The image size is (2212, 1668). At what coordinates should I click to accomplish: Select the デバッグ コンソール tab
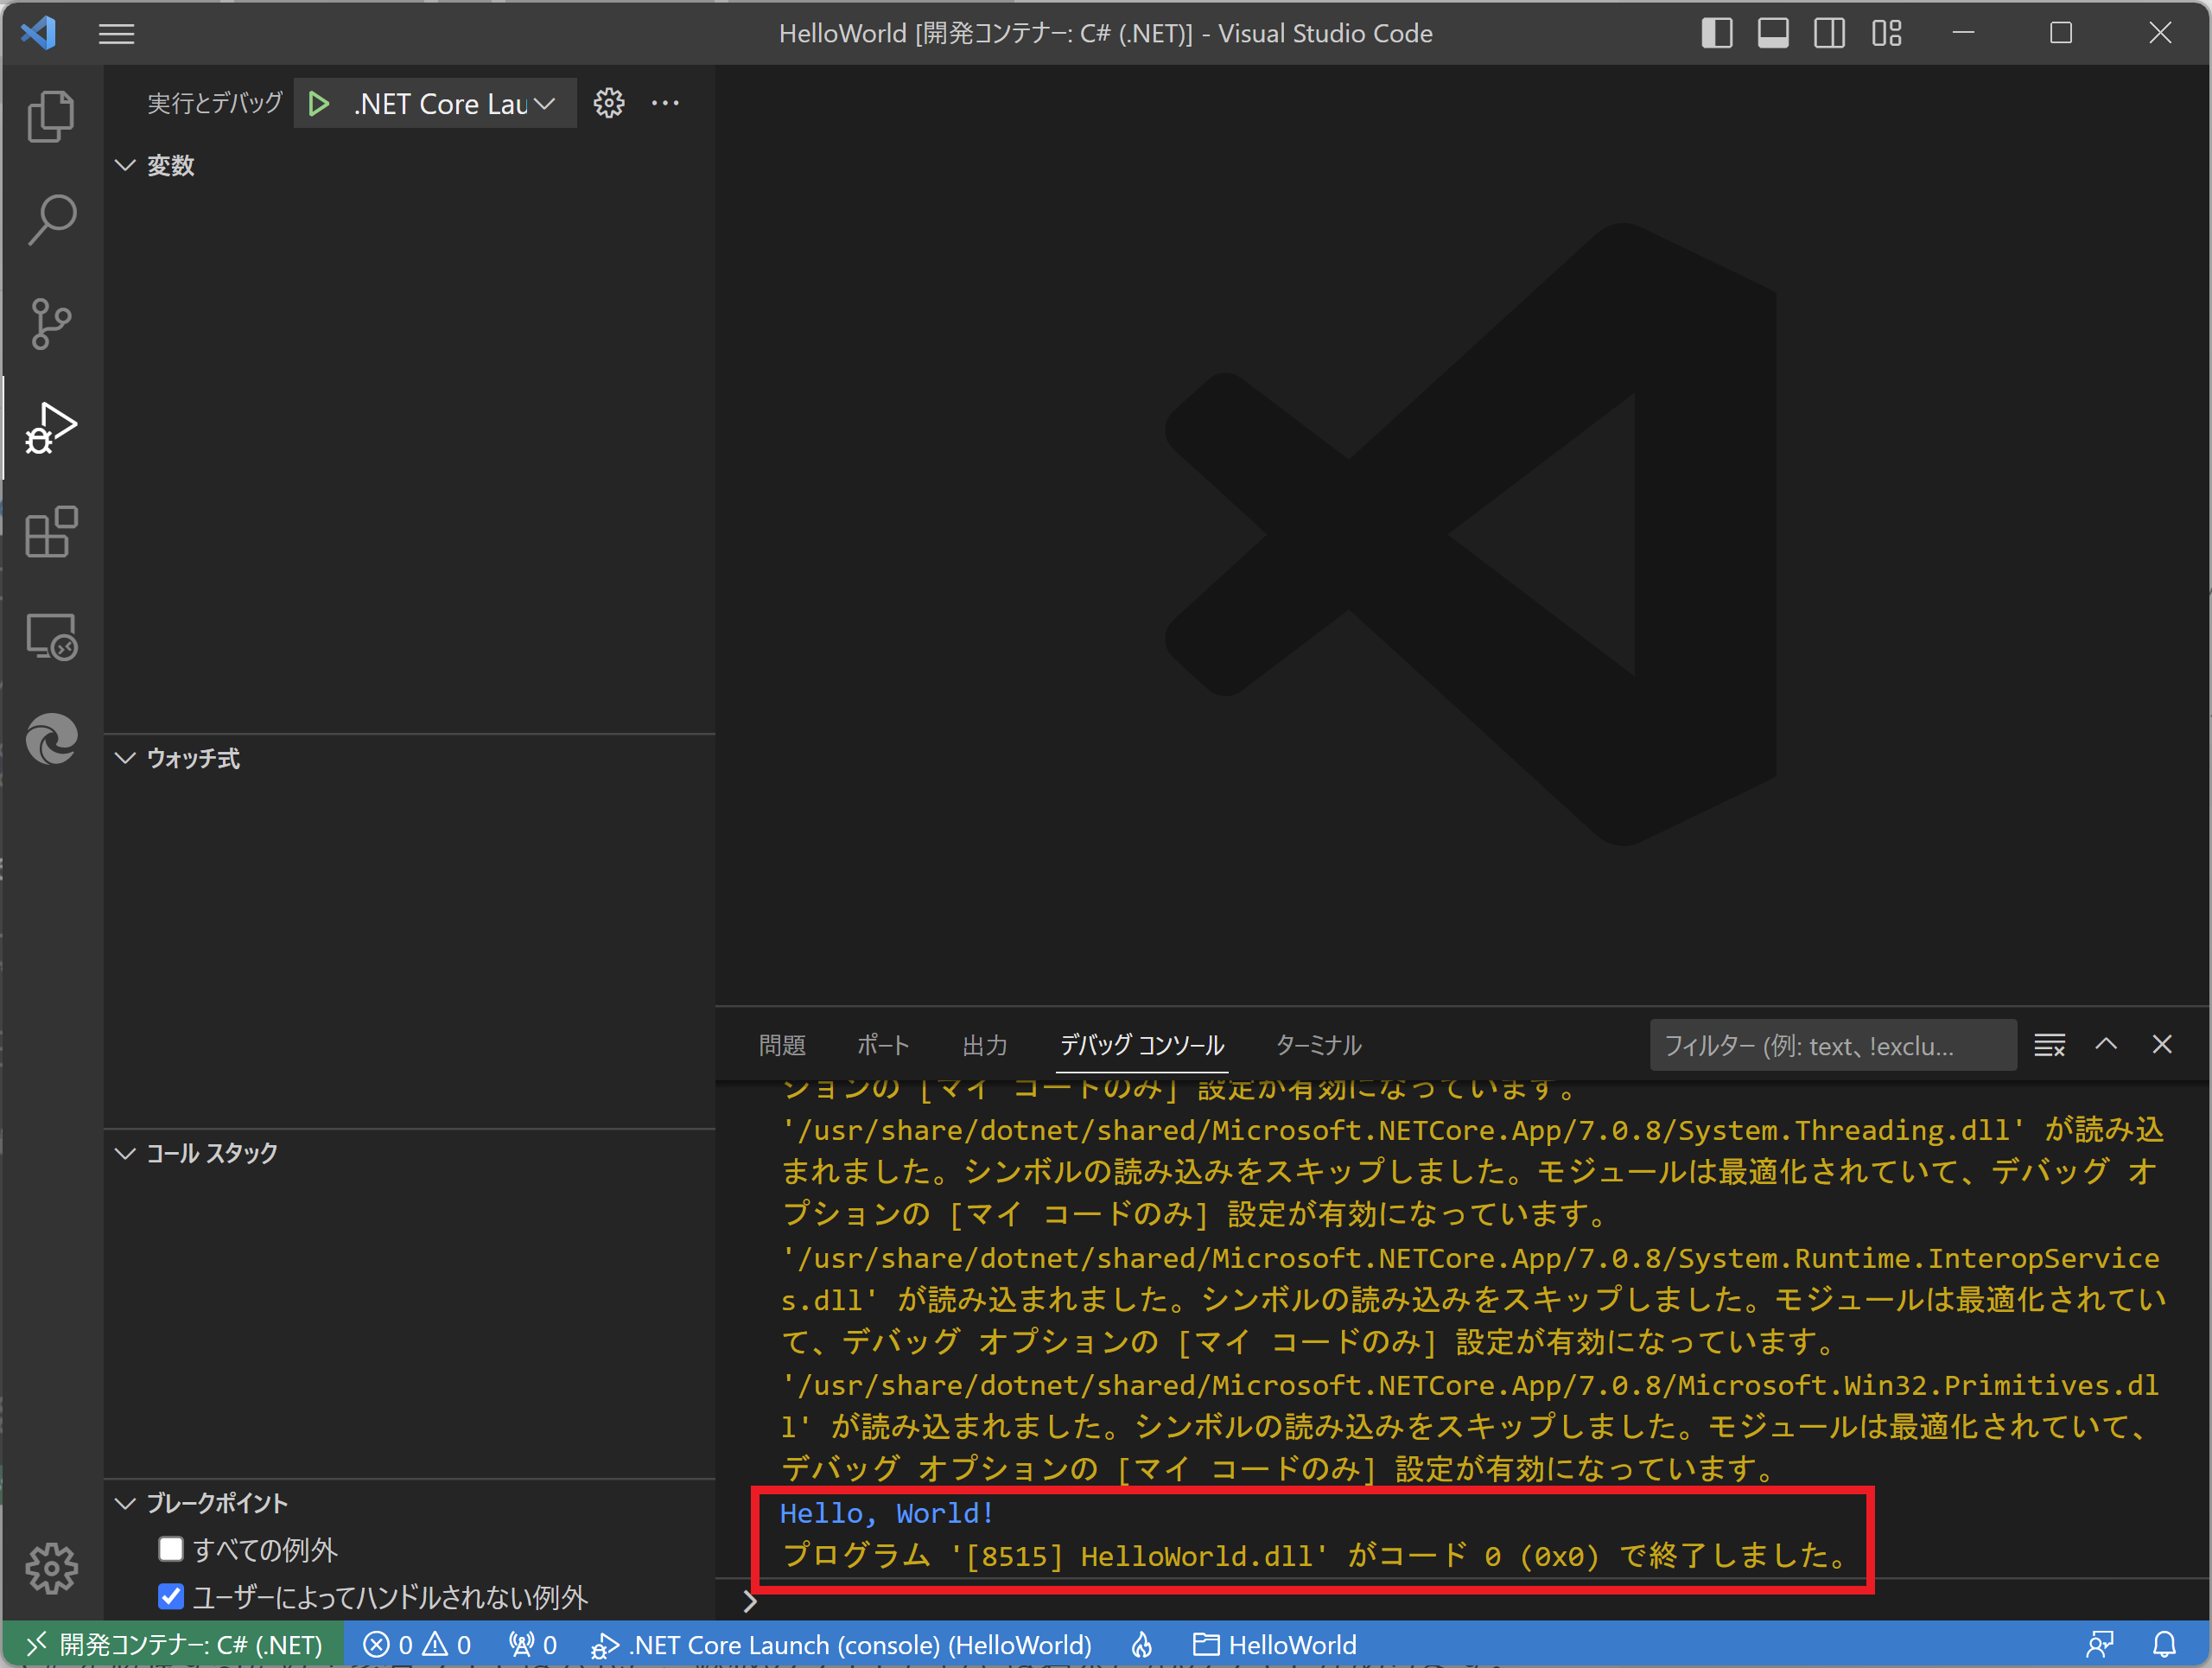pyautogui.click(x=1142, y=1045)
